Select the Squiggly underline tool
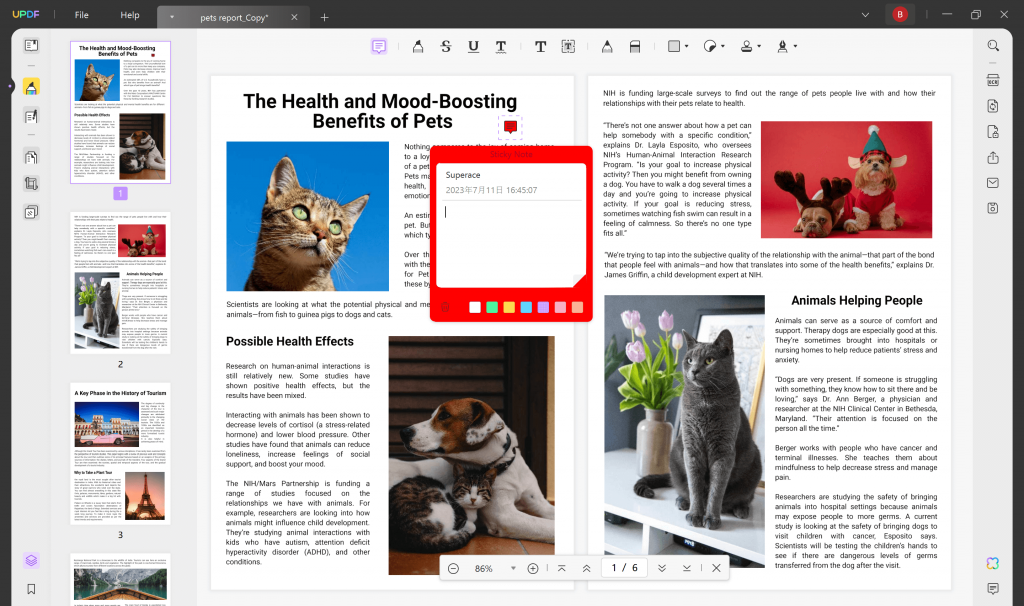This screenshot has height=606, width=1024. click(501, 46)
